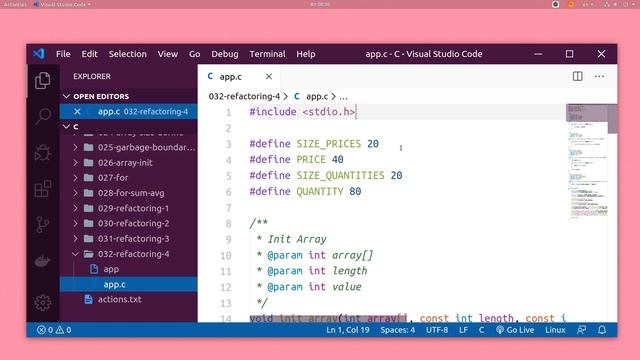Click the Linux status bar item
The image size is (640, 360).
[x=555, y=330]
